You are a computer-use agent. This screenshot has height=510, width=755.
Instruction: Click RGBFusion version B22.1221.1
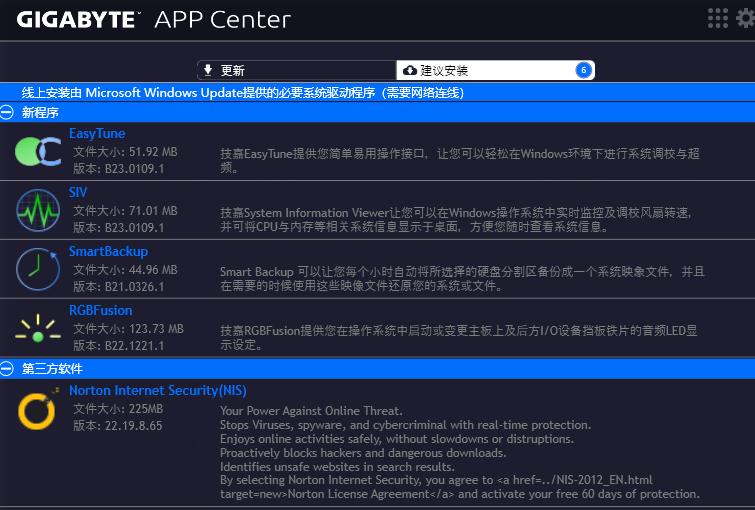118,345
